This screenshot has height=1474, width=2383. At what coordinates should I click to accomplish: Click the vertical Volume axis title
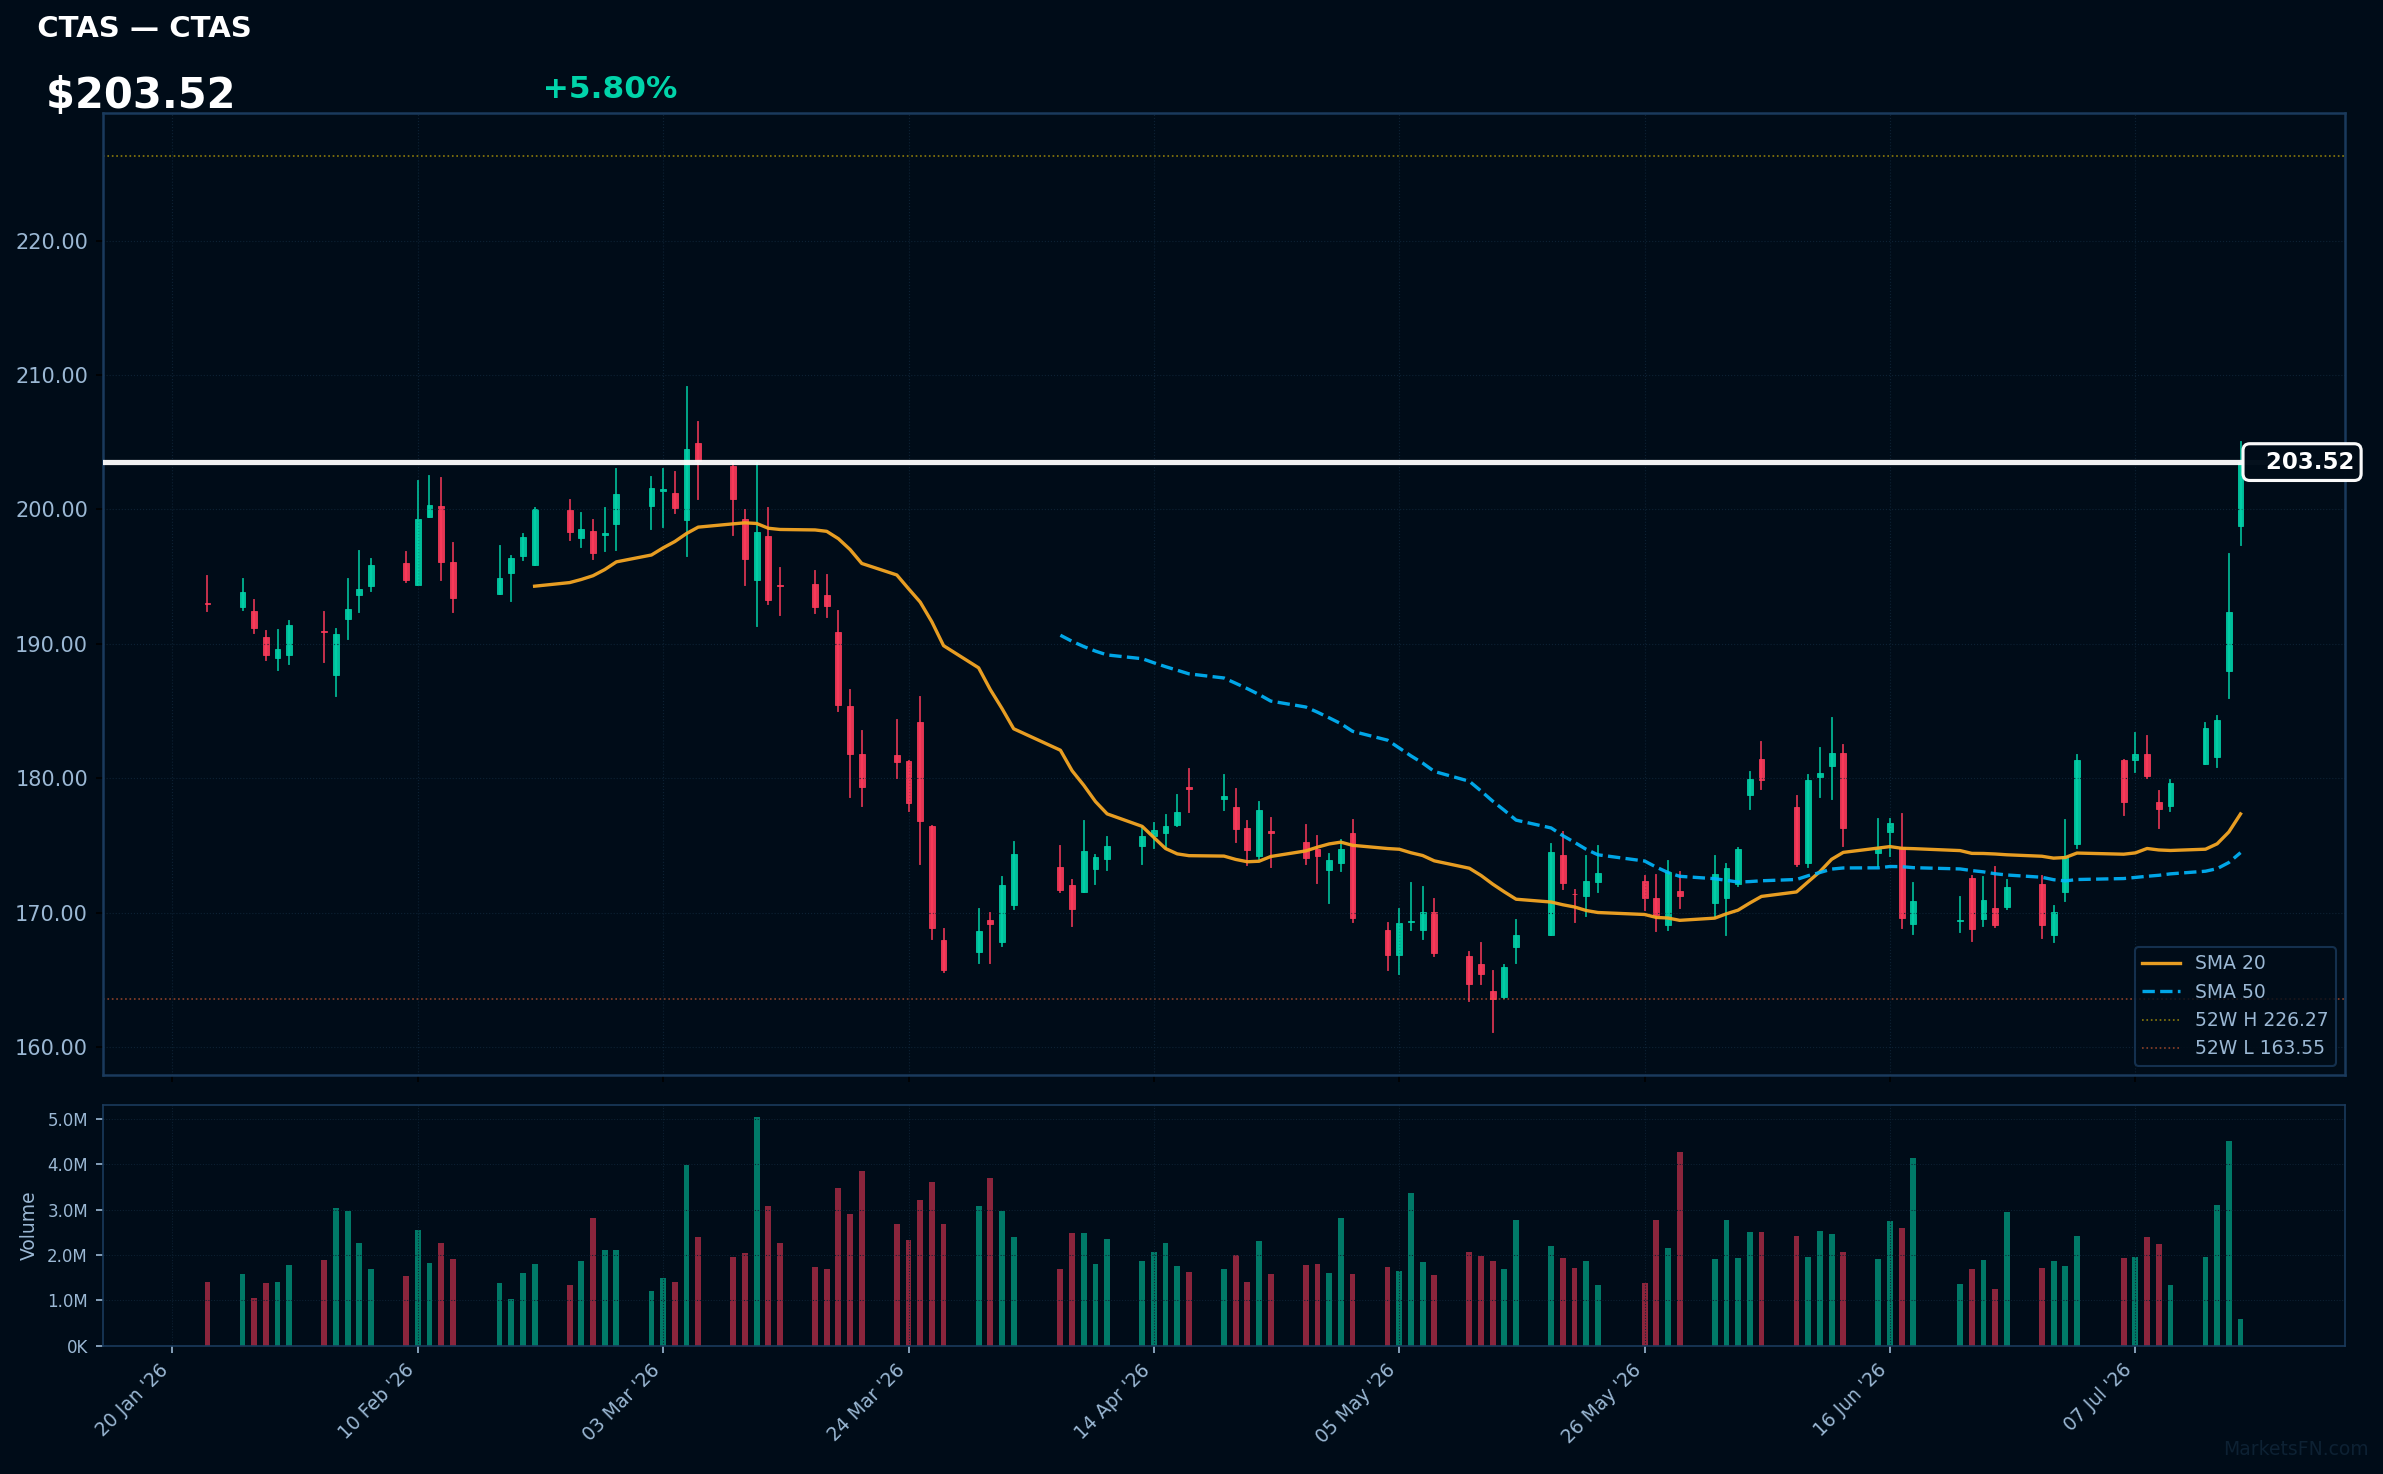[x=28, y=1226]
